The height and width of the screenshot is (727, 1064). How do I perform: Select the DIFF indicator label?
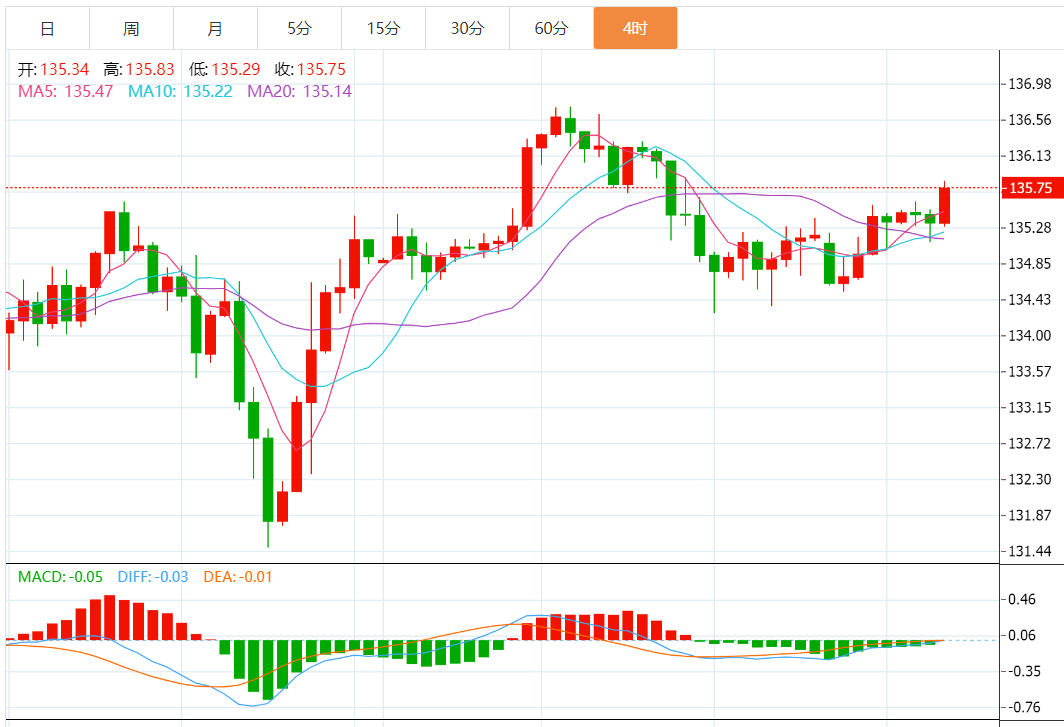(152, 577)
